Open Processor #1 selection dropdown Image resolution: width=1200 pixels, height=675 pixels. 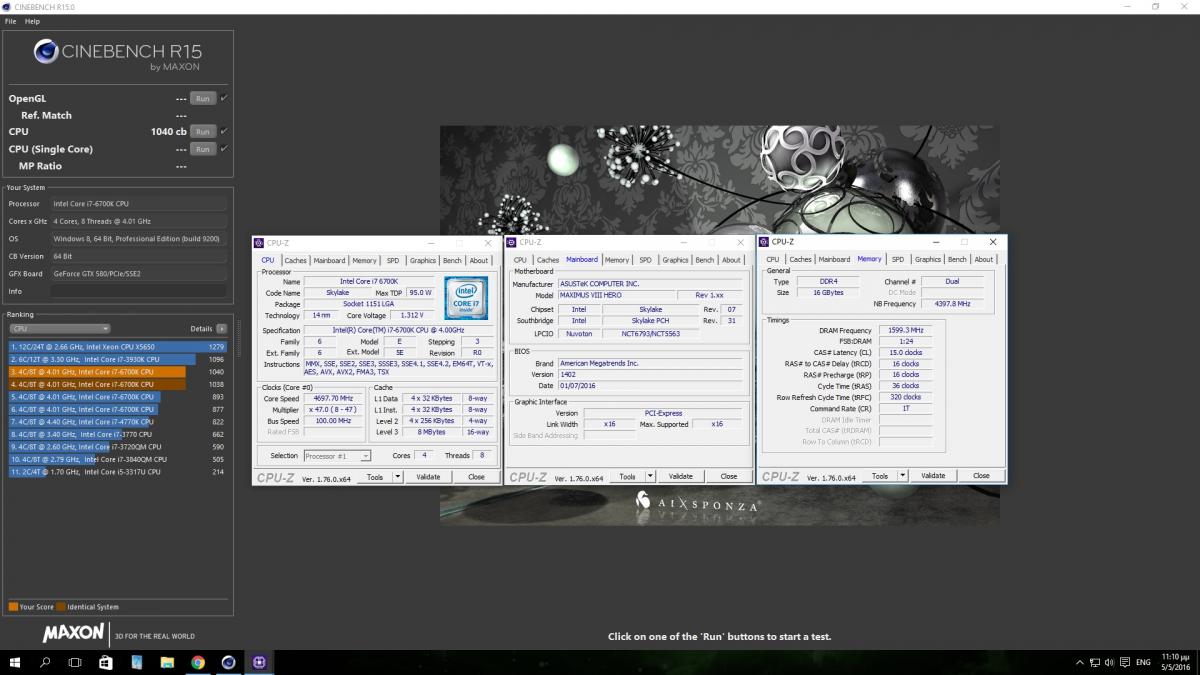tap(336, 456)
